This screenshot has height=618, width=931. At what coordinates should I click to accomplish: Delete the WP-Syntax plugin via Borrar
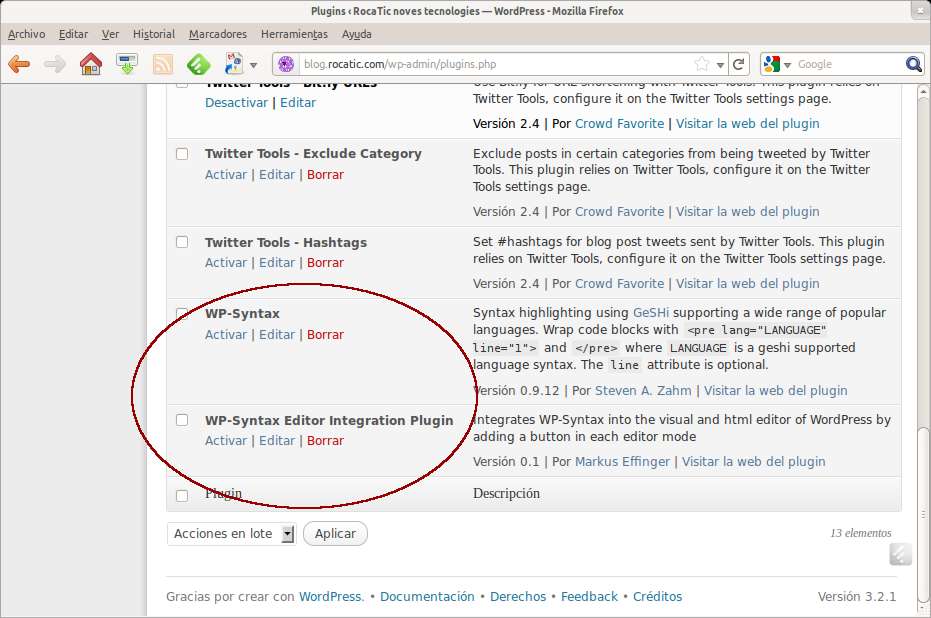tap(325, 334)
